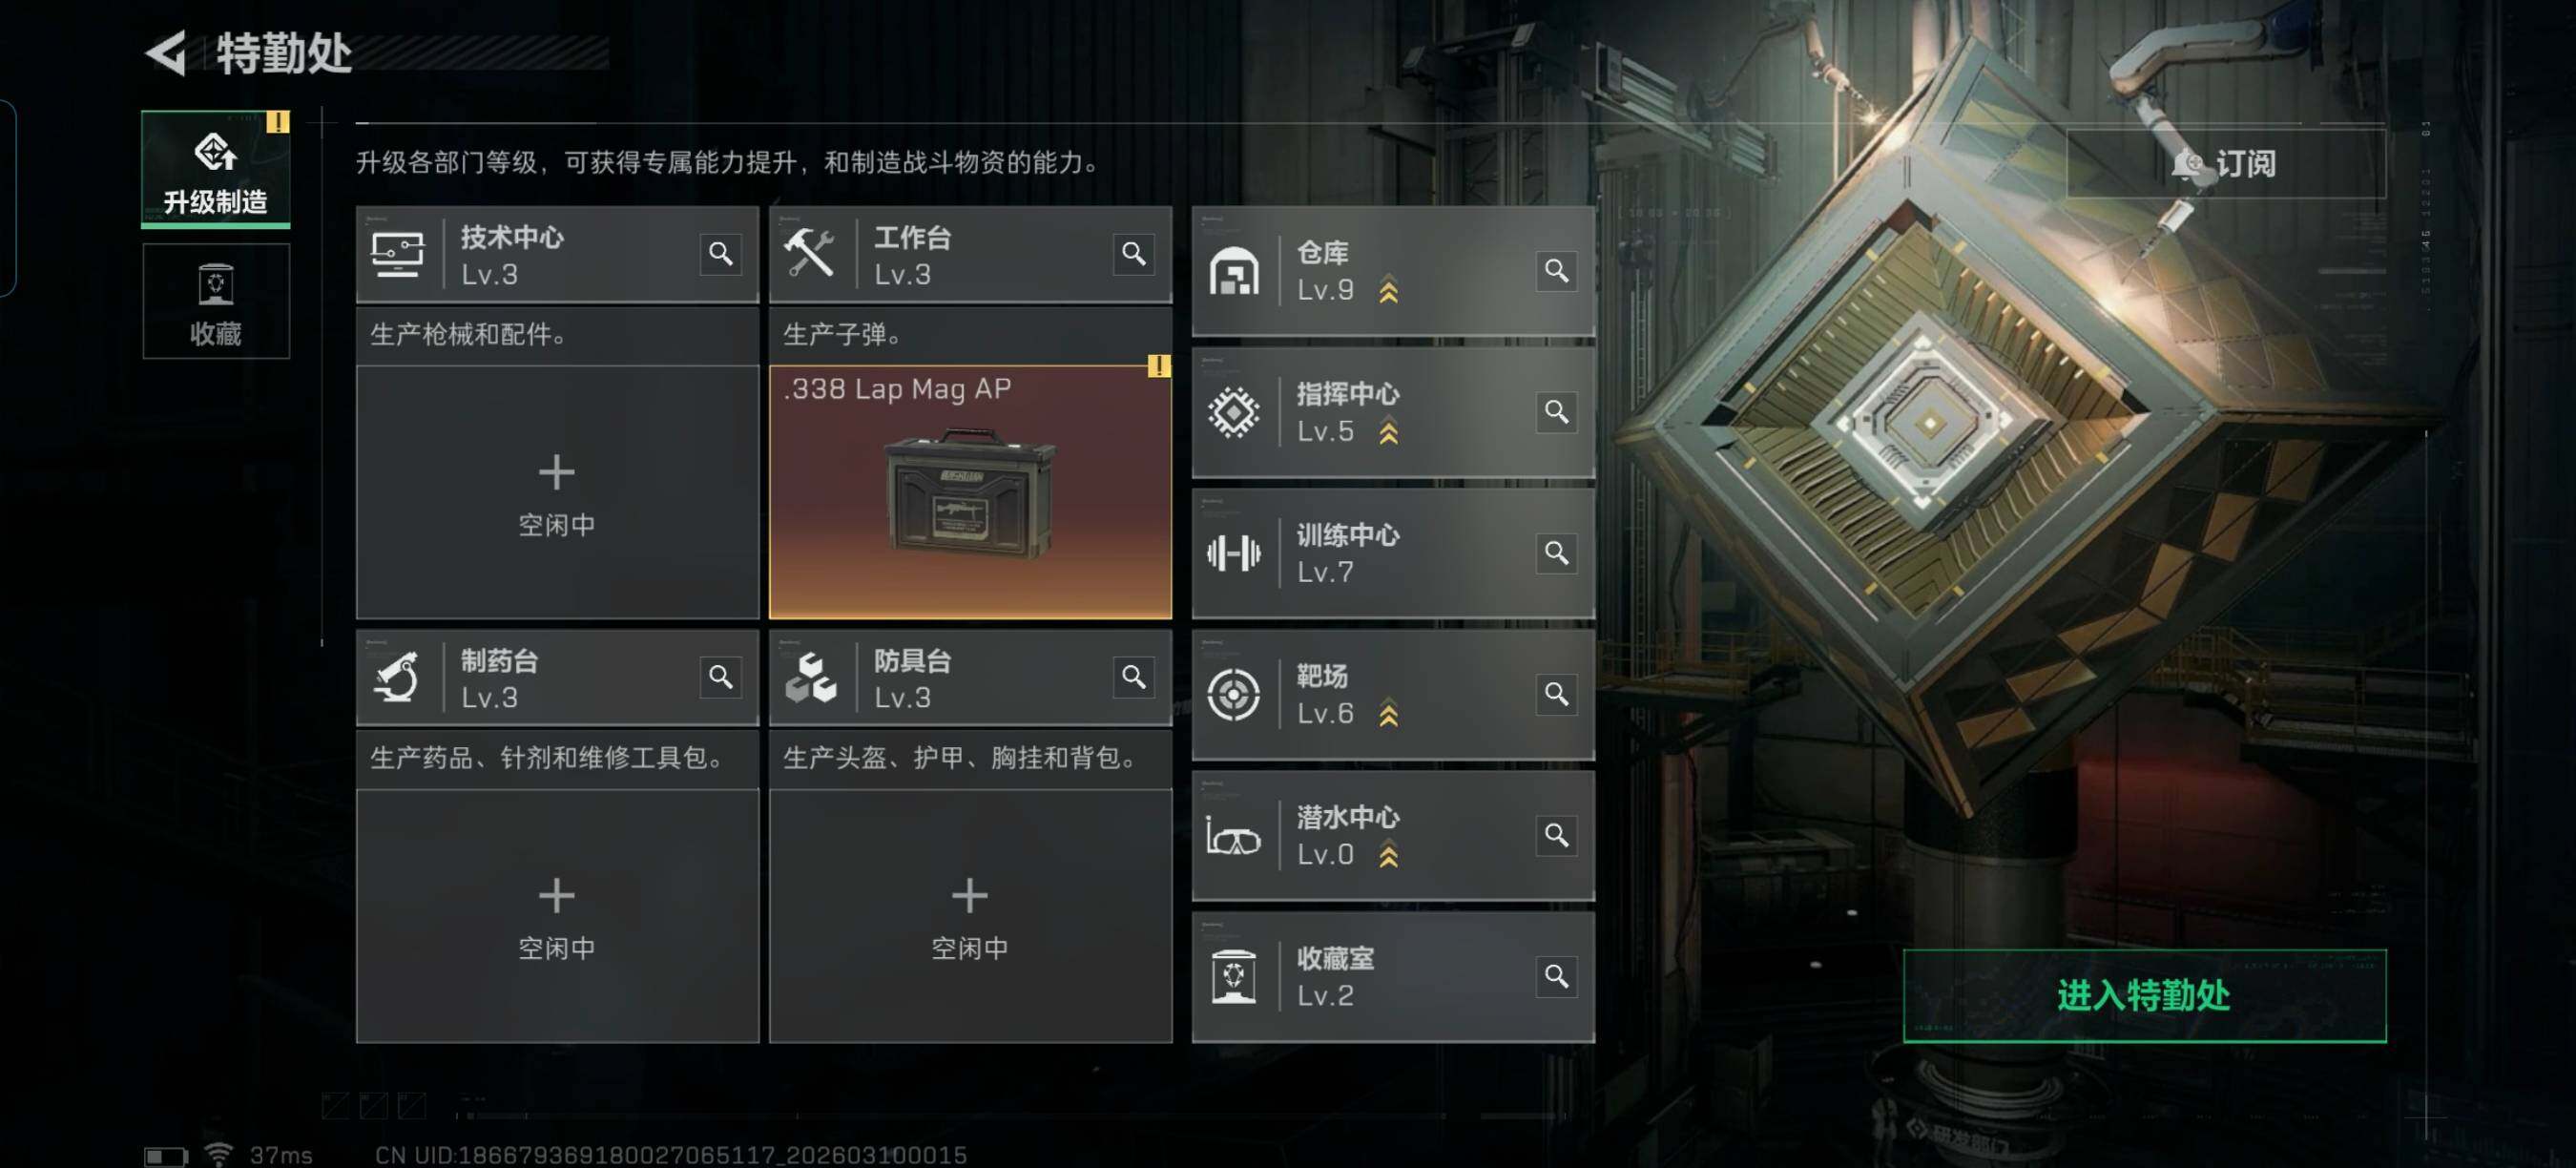Click the 收藏室 magnifier icon

click(x=1557, y=976)
